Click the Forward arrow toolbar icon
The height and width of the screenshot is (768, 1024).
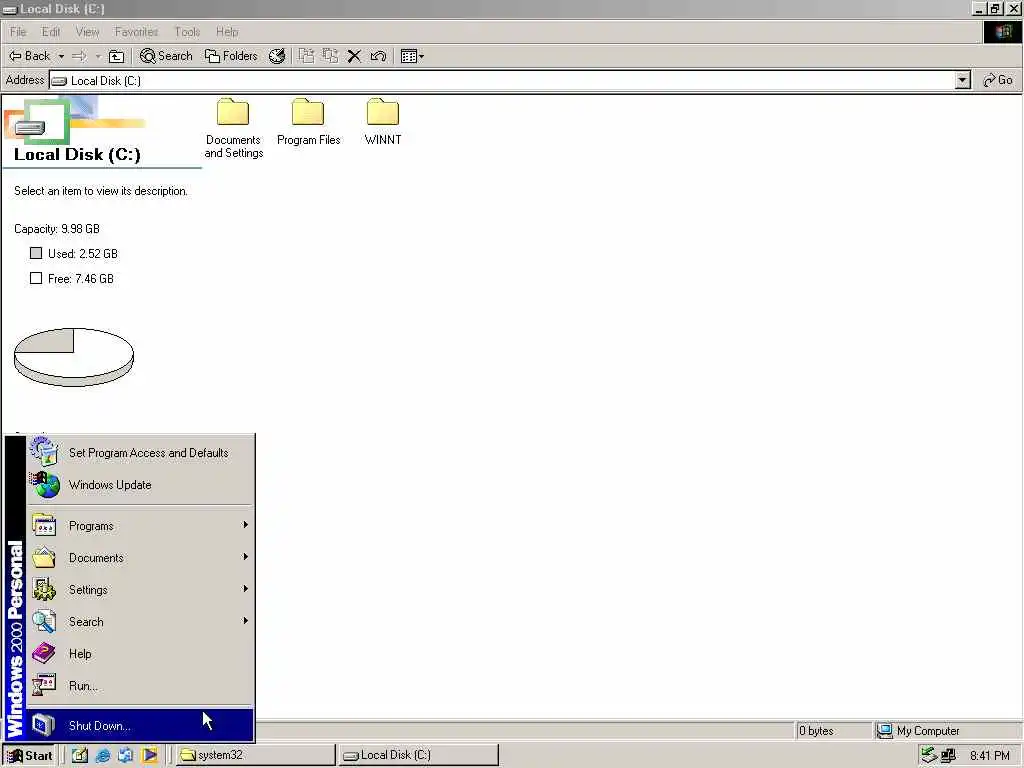(79, 56)
